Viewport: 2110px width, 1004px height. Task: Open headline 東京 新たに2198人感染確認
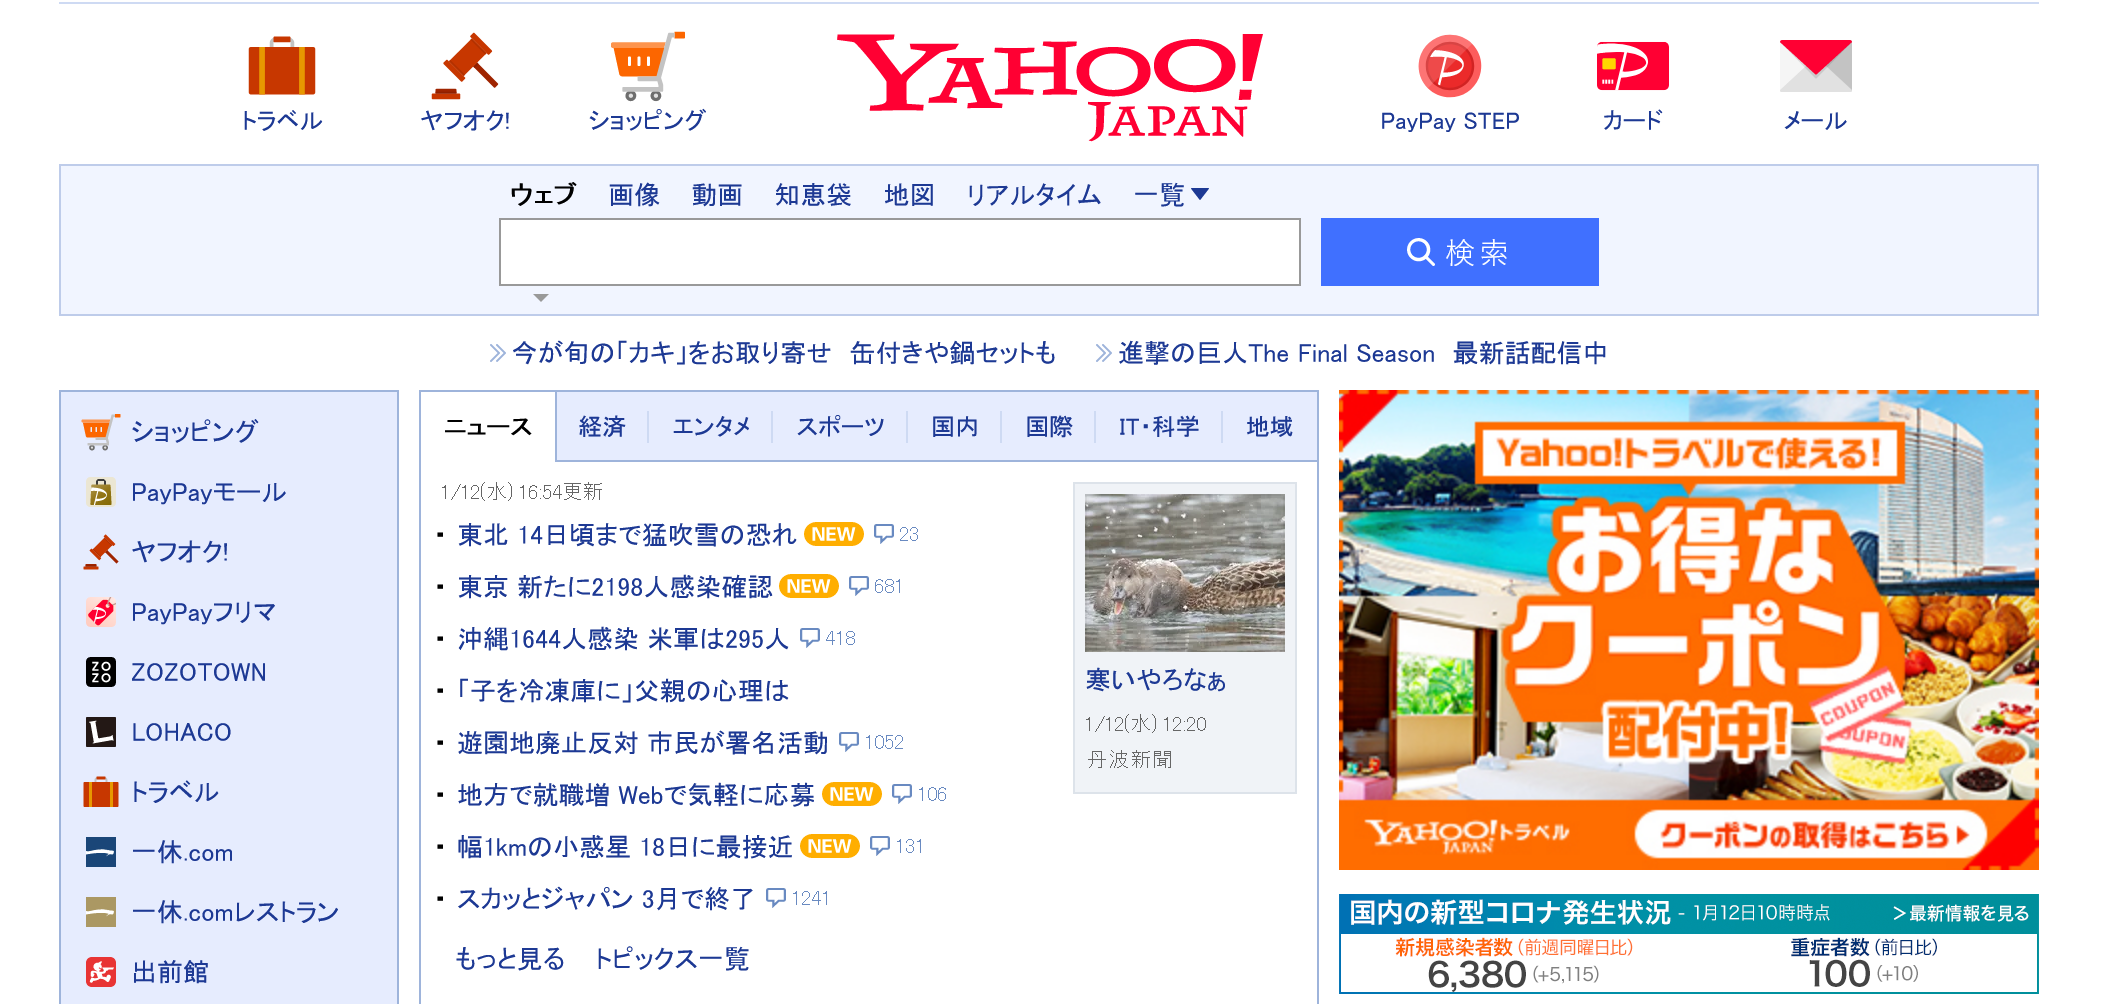[615, 587]
